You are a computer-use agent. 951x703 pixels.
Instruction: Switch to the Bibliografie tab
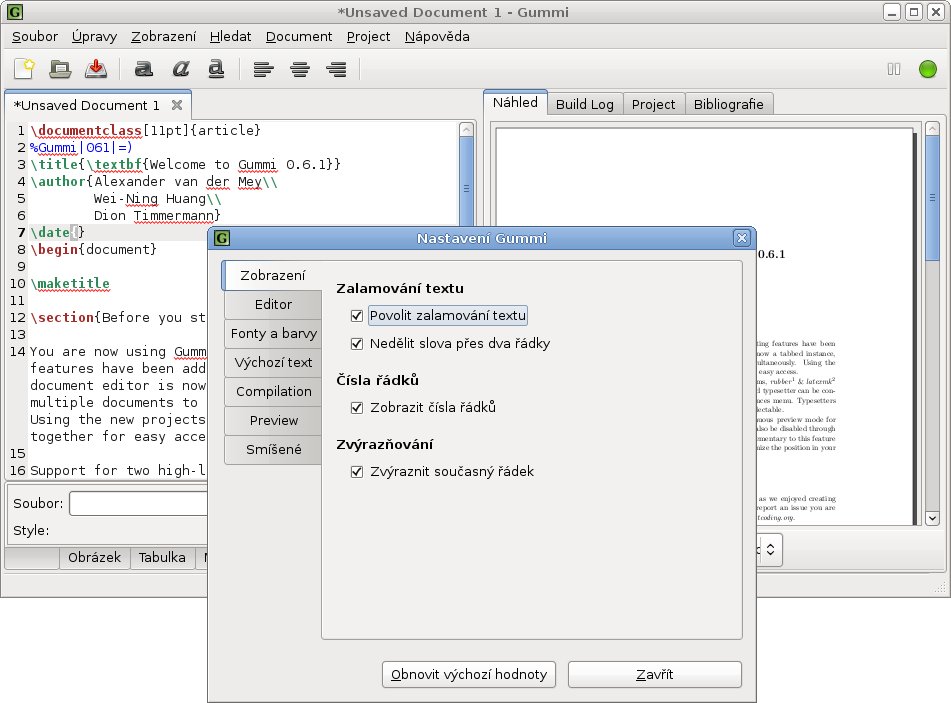coord(728,104)
